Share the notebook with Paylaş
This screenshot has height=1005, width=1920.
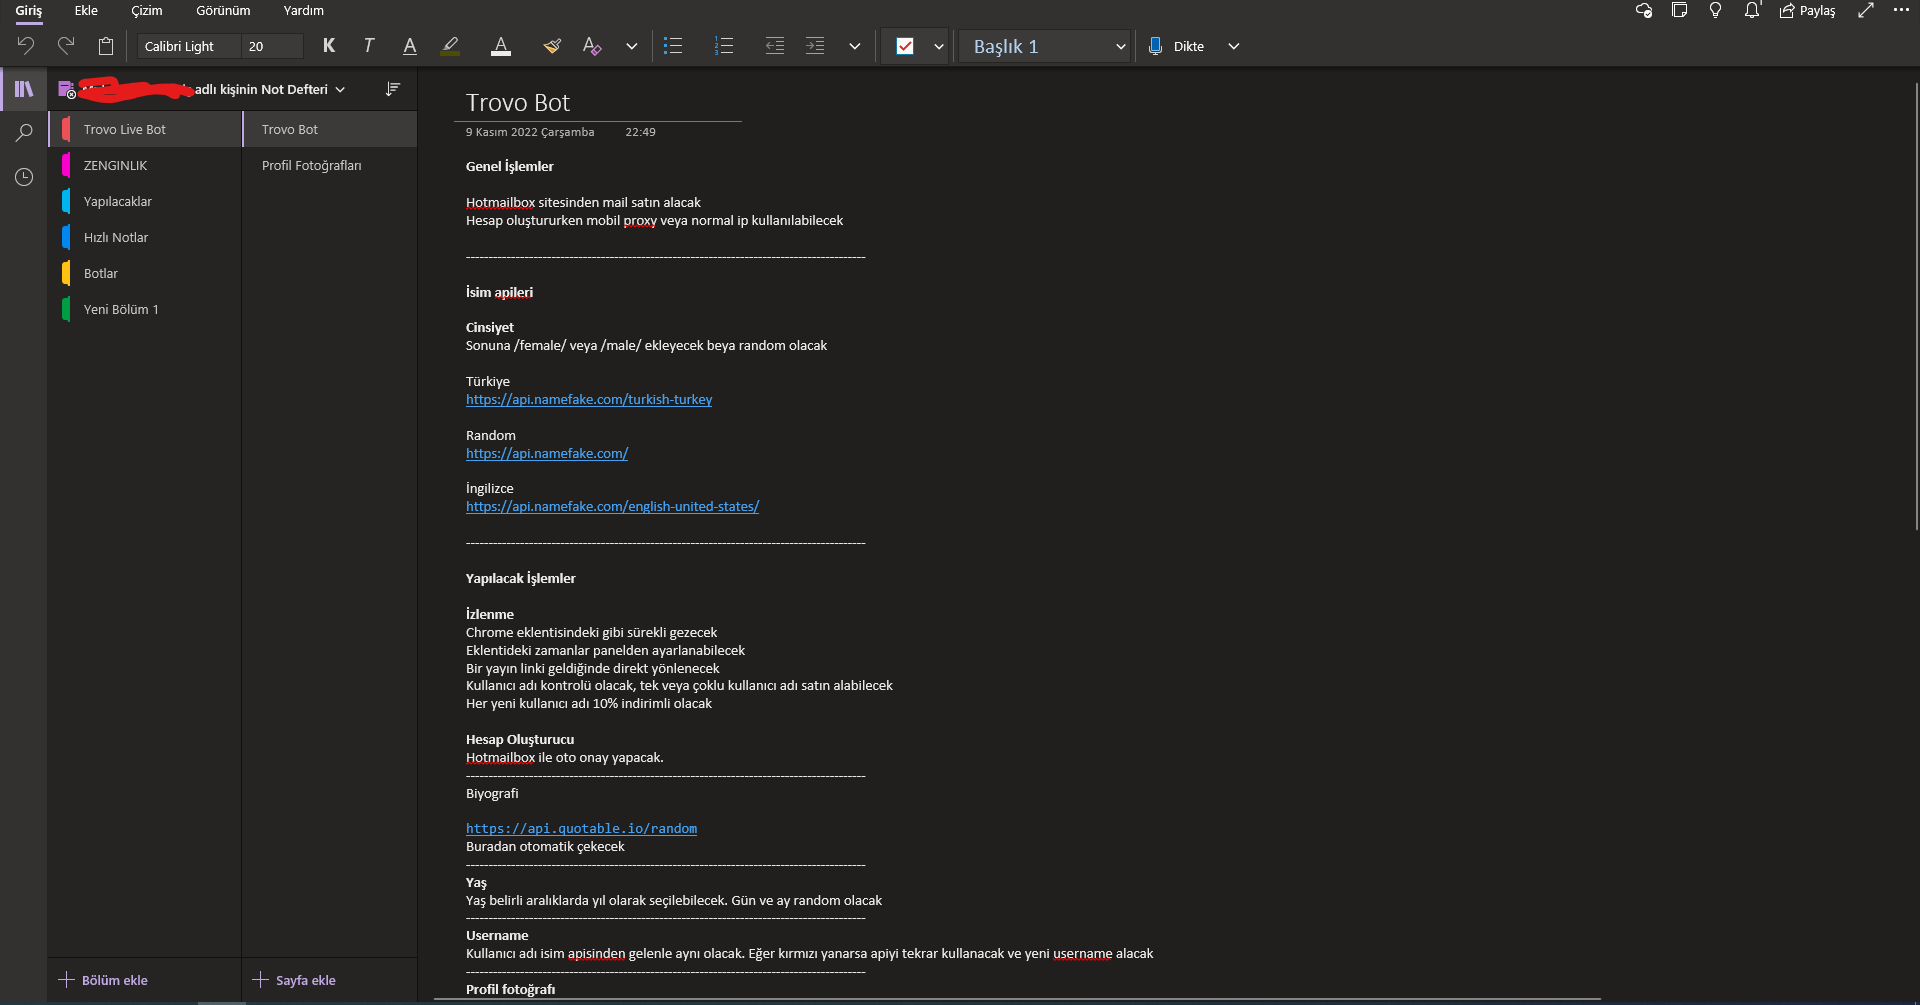[x=1808, y=11]
